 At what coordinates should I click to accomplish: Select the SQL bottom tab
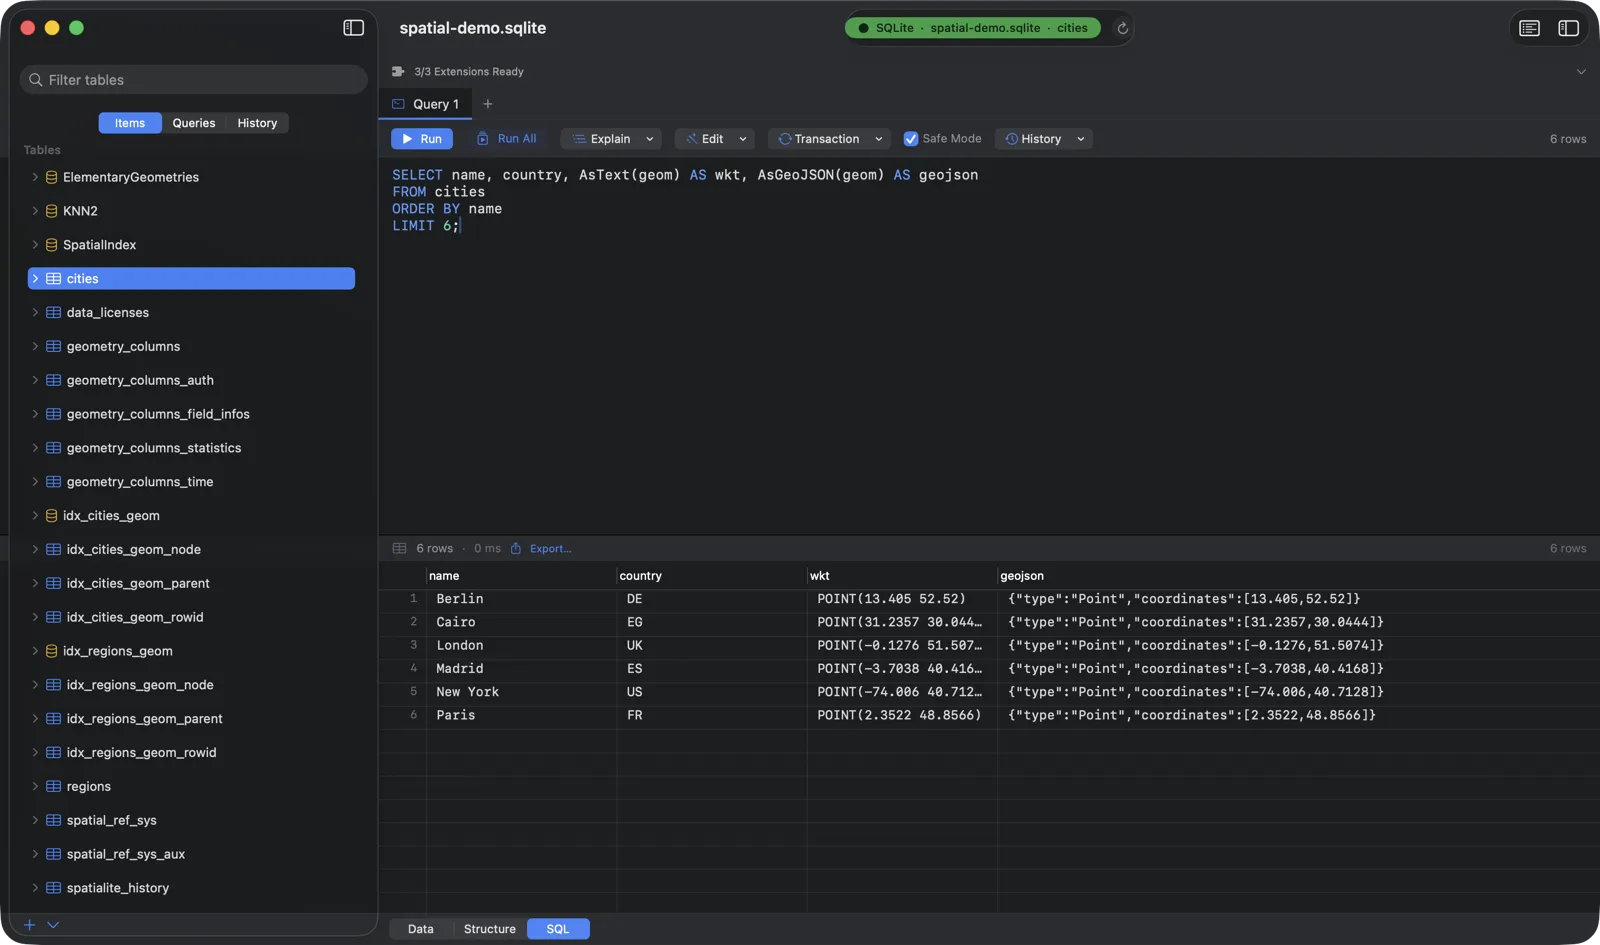(558, 929)
